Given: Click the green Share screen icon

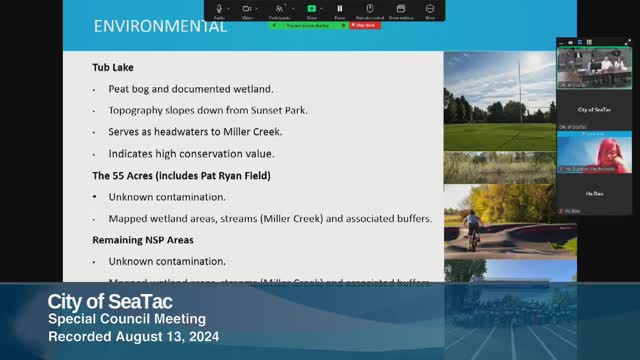Looking at the screenshot, I should tap(312, 9).
